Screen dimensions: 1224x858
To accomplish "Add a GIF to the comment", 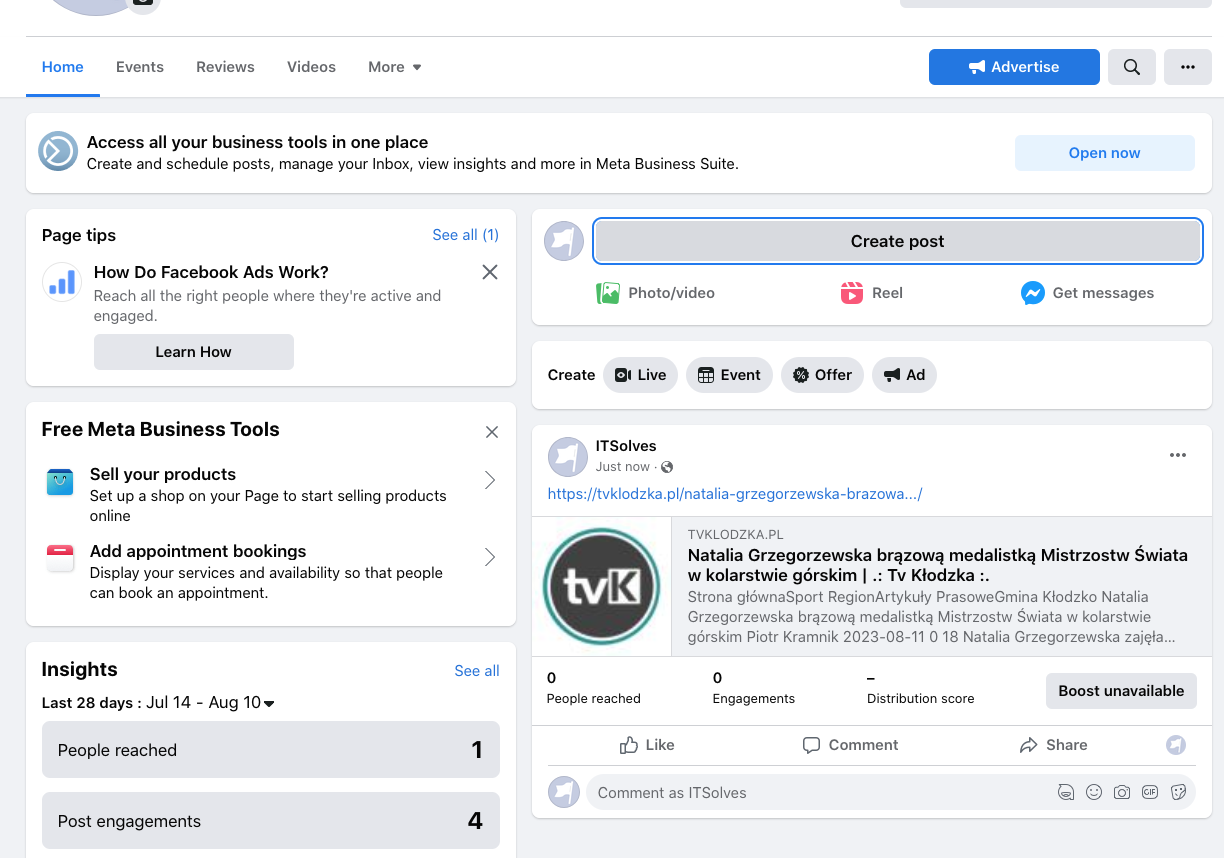I will tap(1150, 792).
